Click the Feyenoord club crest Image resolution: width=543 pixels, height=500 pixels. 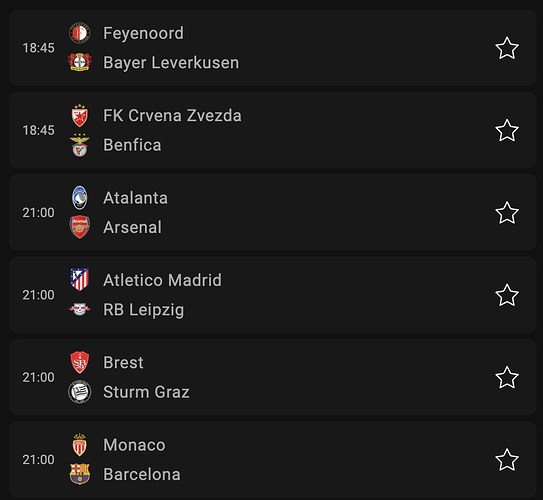pyautogui.click(x=80, y=33)
